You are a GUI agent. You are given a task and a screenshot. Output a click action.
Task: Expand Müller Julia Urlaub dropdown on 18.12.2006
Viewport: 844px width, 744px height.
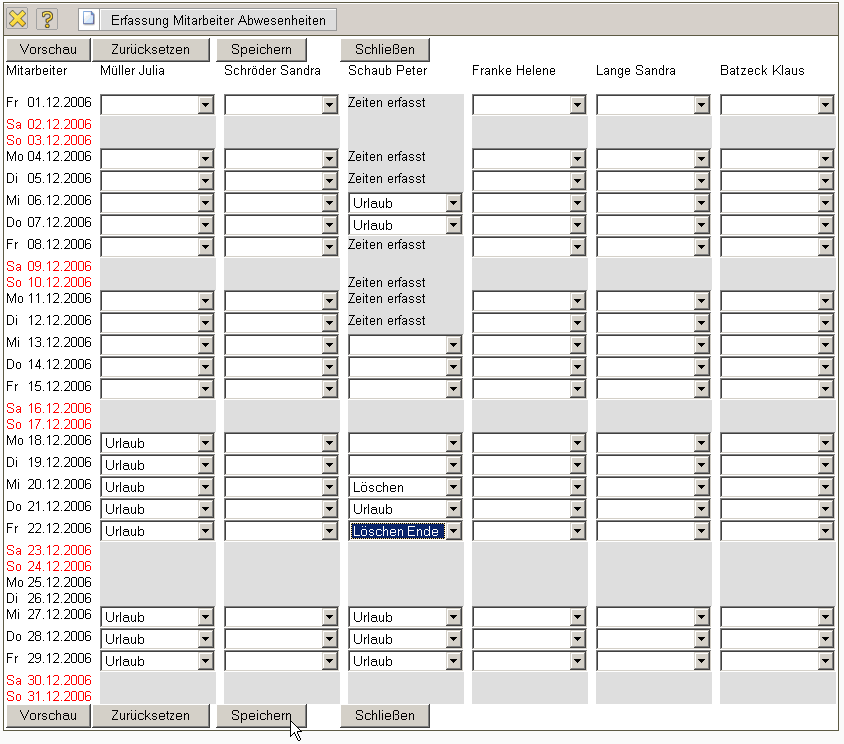(x=205, y=443)
